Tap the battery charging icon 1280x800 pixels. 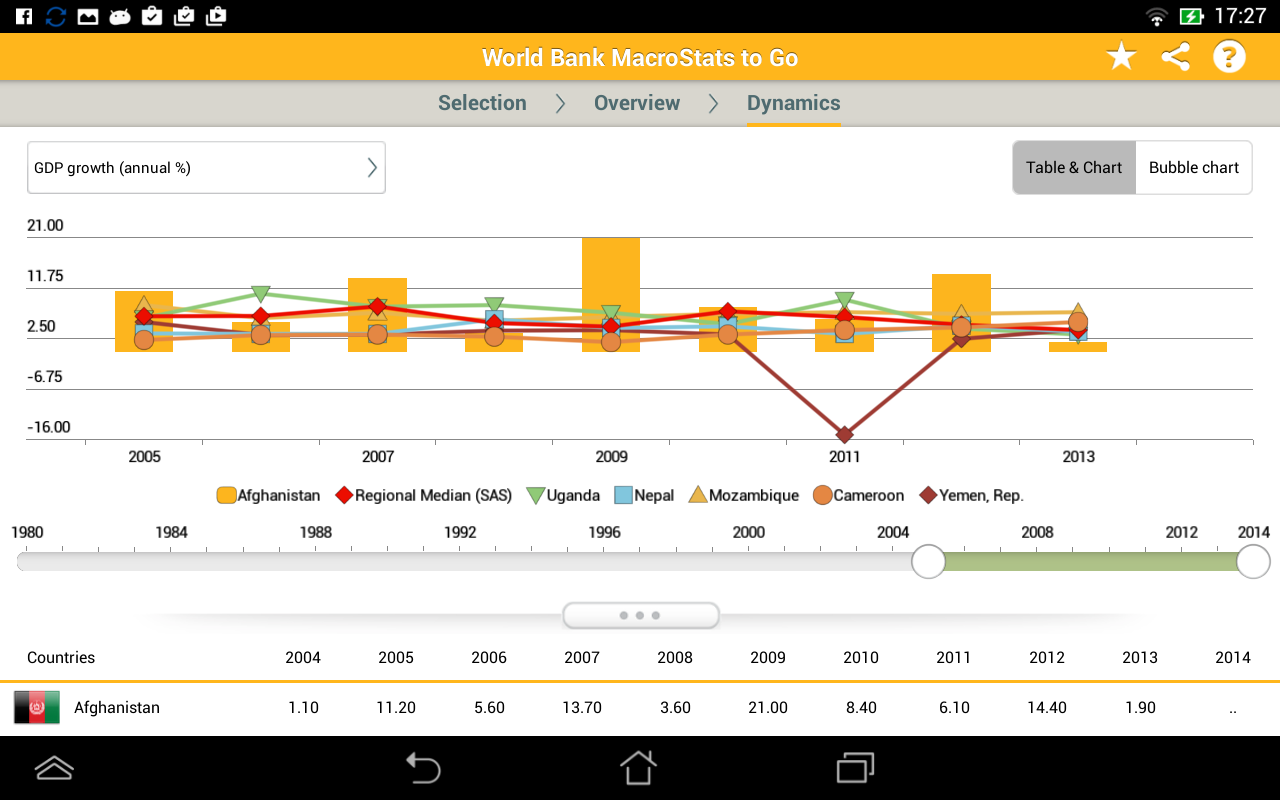click(x=1191, y=16)
